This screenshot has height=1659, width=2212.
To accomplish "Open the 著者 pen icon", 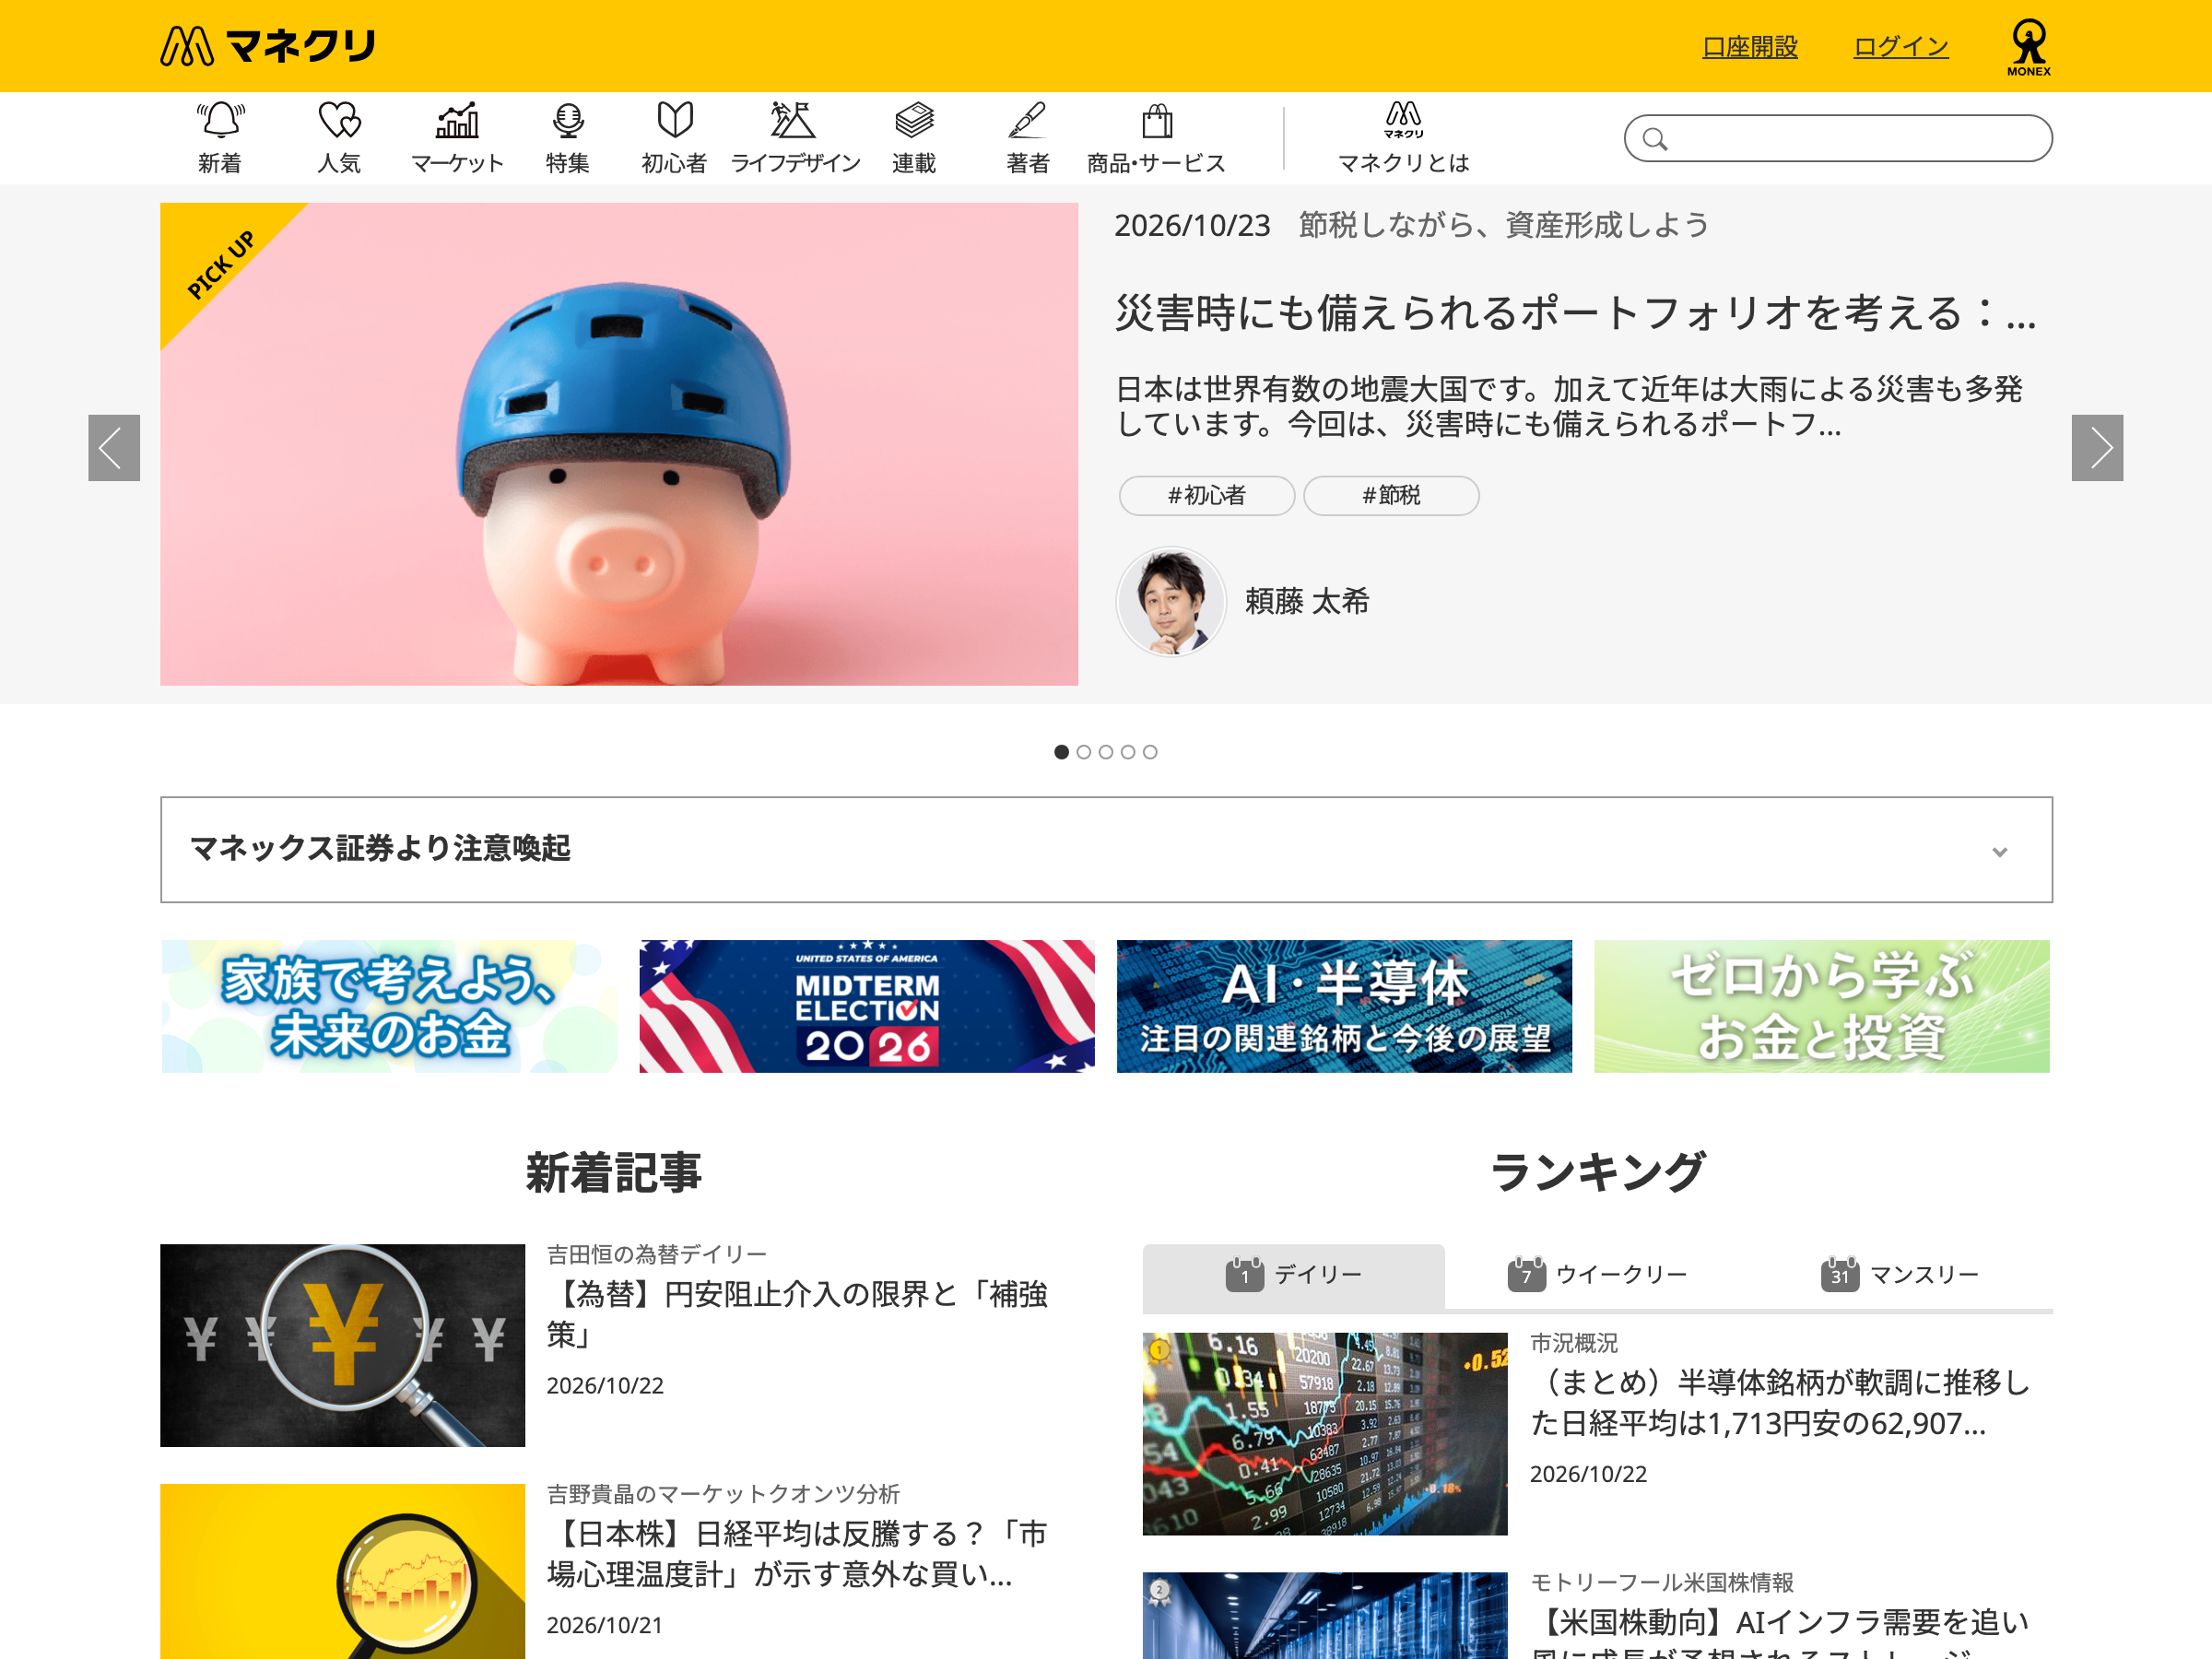I will [x=1027, y=121].
